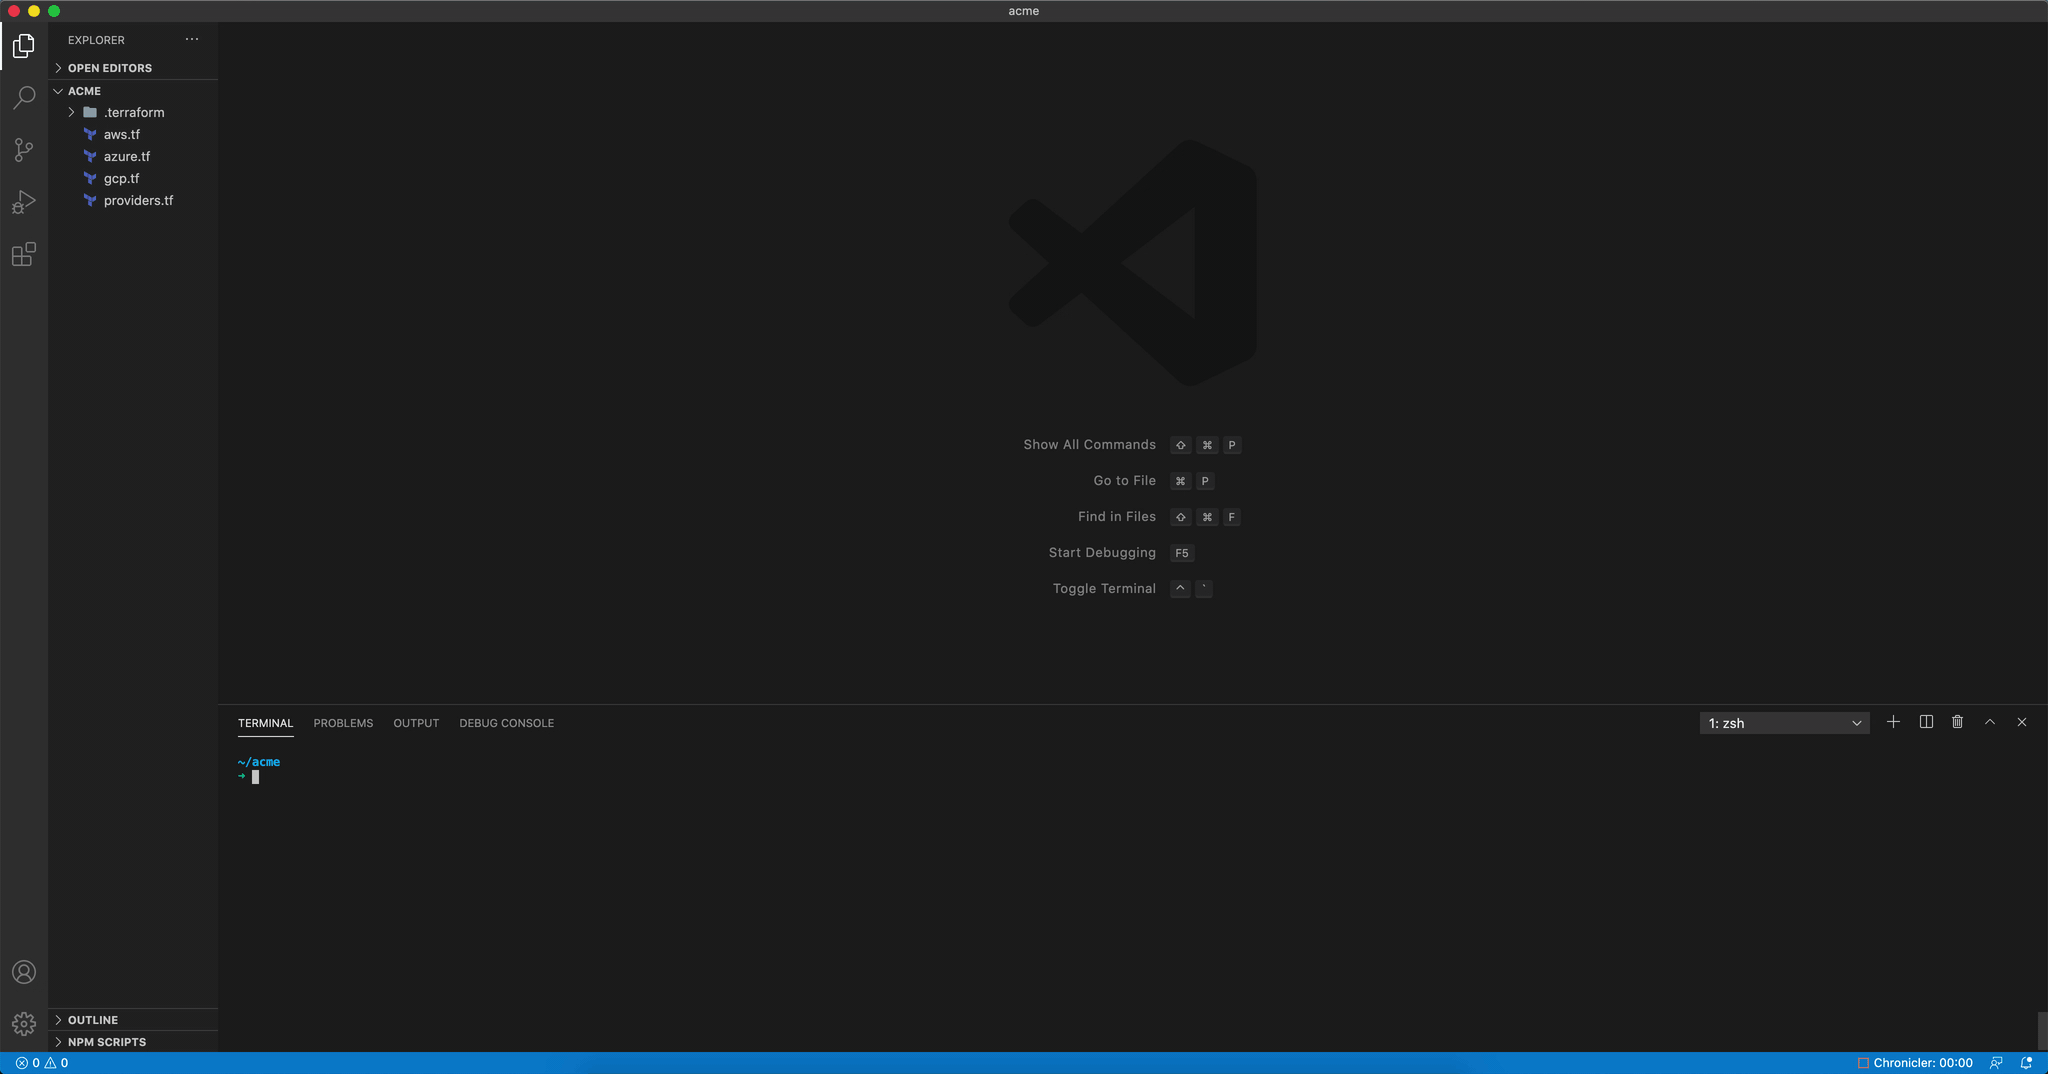This screenshot has width=2048, height=1074.
Task: Create a new terminal with plus icon
Action: click(1893, 722)
